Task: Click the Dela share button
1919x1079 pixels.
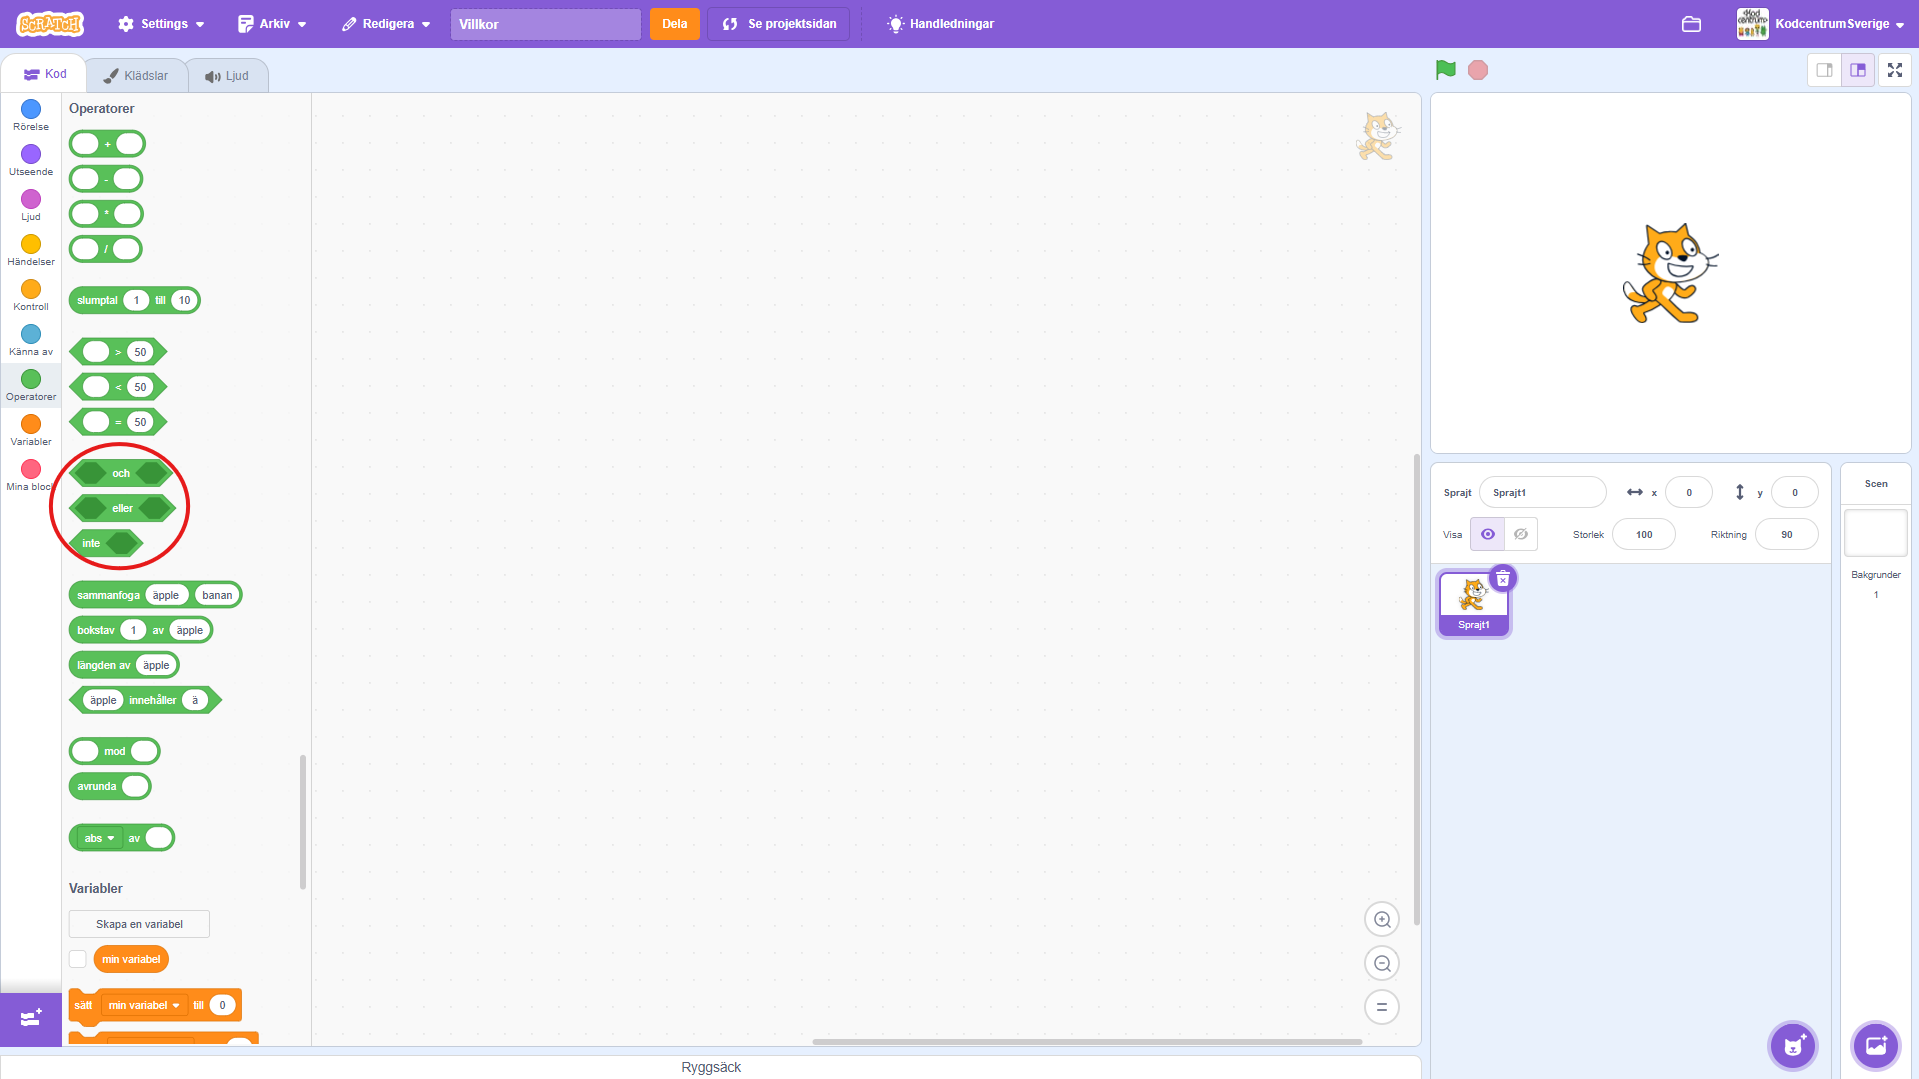Action: coord(675,24)
